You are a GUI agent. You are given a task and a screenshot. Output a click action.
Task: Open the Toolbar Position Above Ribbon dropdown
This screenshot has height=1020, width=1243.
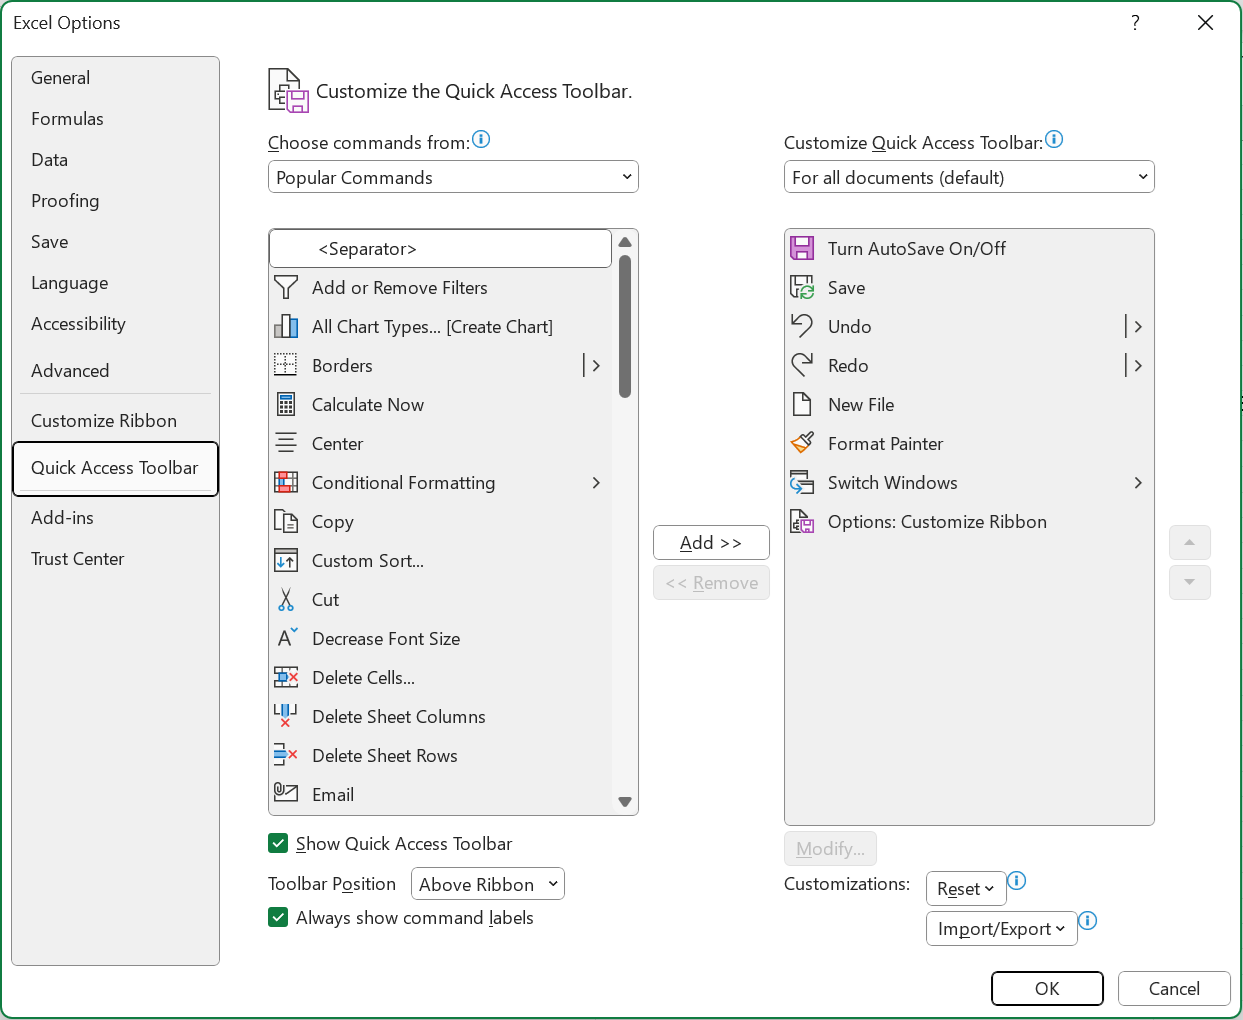pos(488,885)
